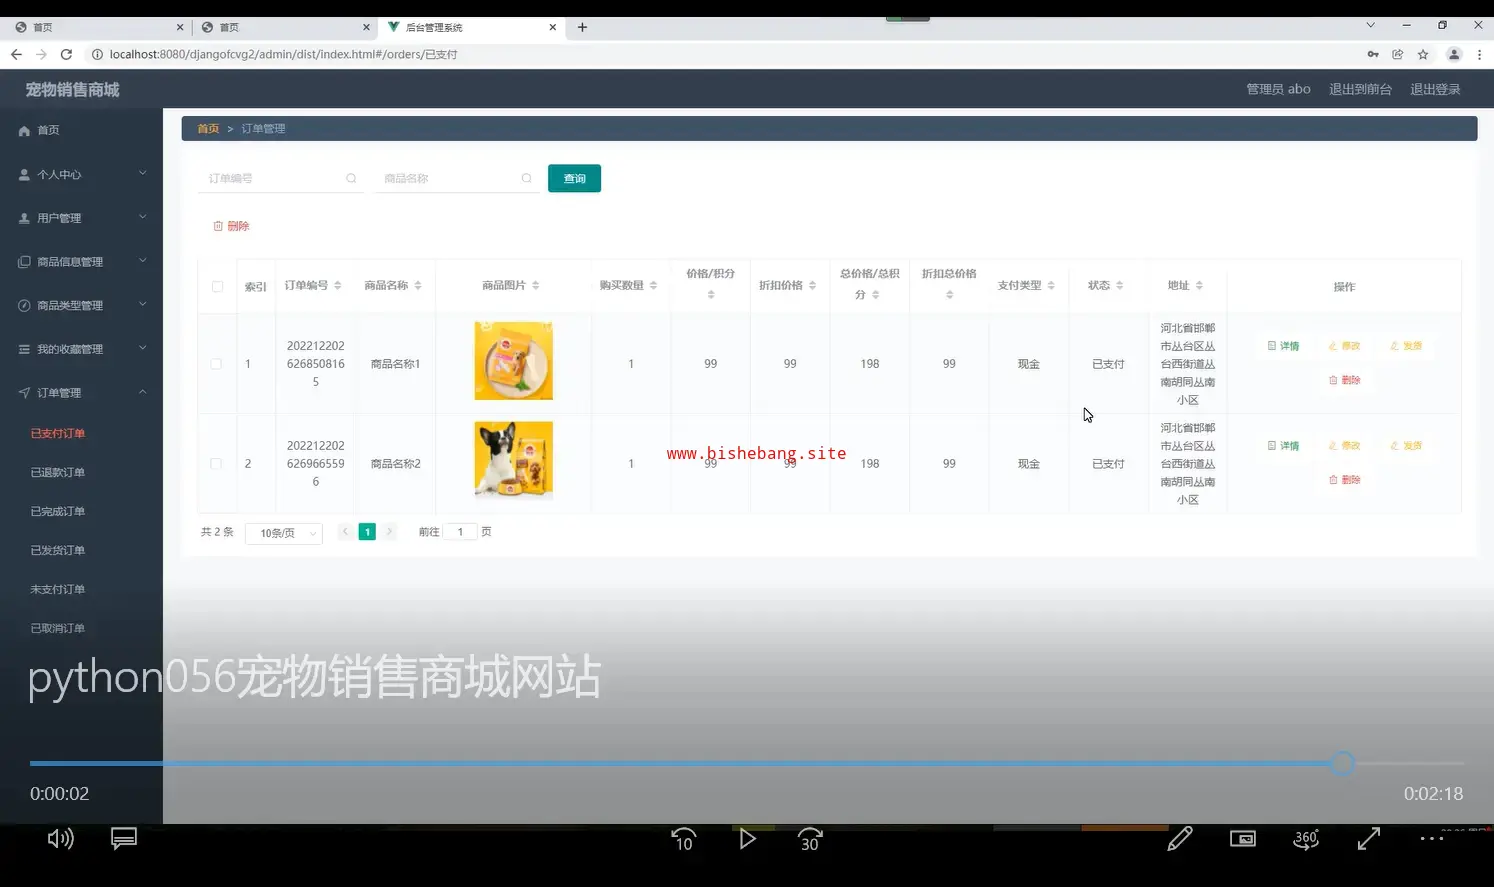Check the row checkbox for 商品名称2
This screenshot has width=1494, height=887.
pos(216,464)
